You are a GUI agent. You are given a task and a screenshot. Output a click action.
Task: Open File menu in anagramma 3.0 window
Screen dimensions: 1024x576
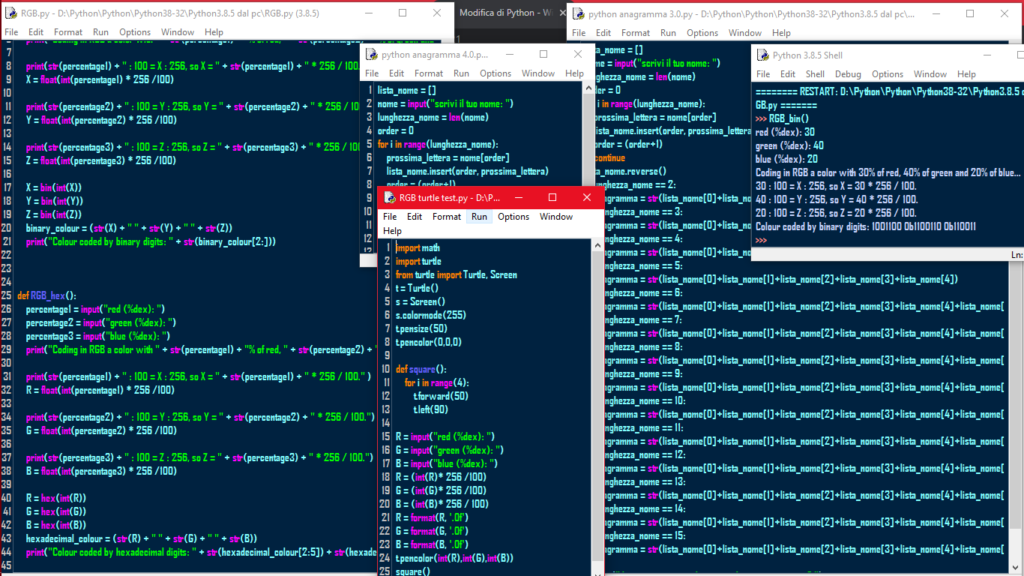[579, 33]
